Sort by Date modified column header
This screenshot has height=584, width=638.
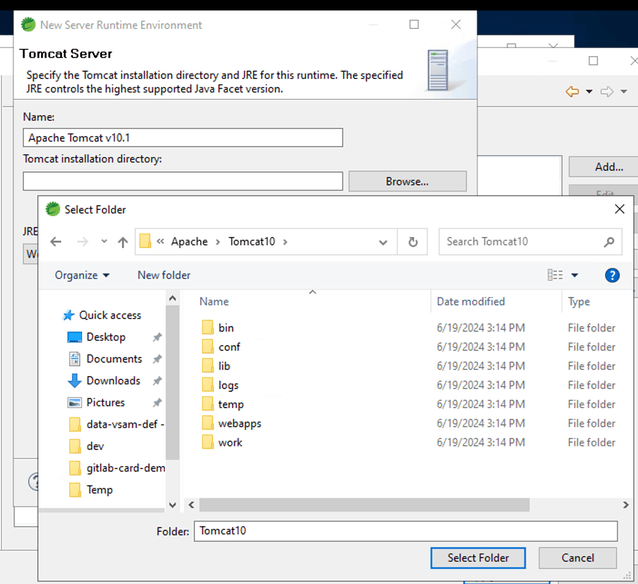[471, 302]
